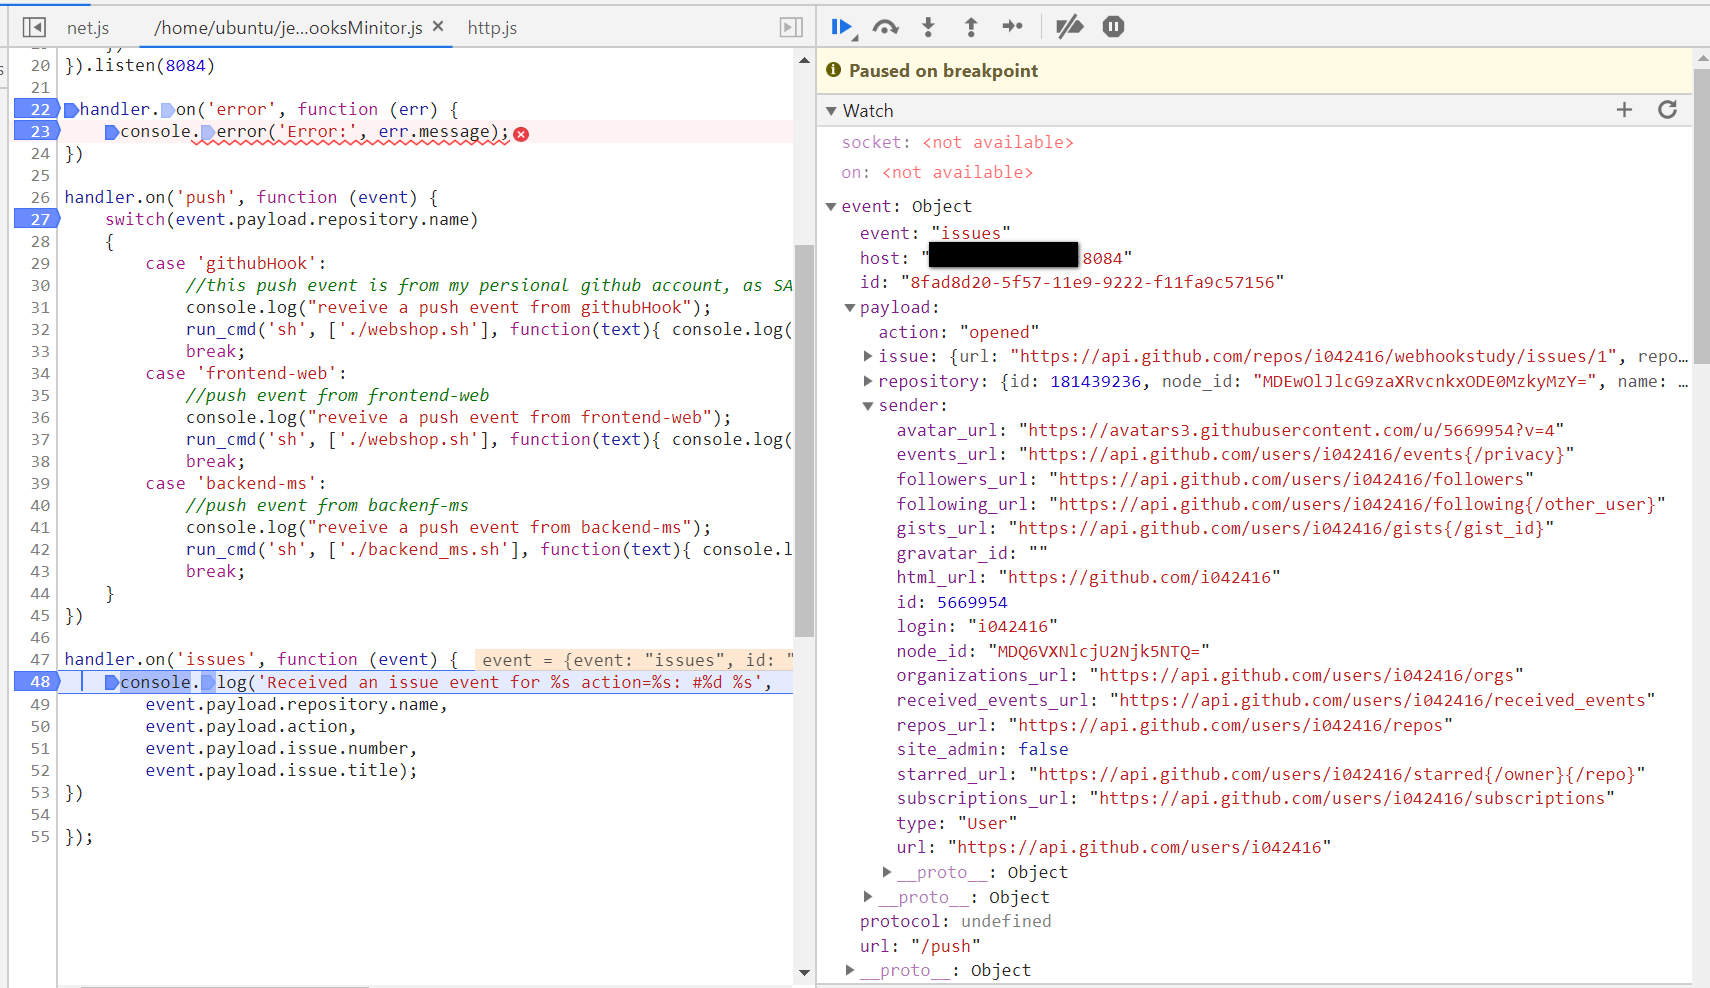Toggle breakpoint on line 22
The width and height of the screenshot is (1710, 988).
[x=36, y=109]
